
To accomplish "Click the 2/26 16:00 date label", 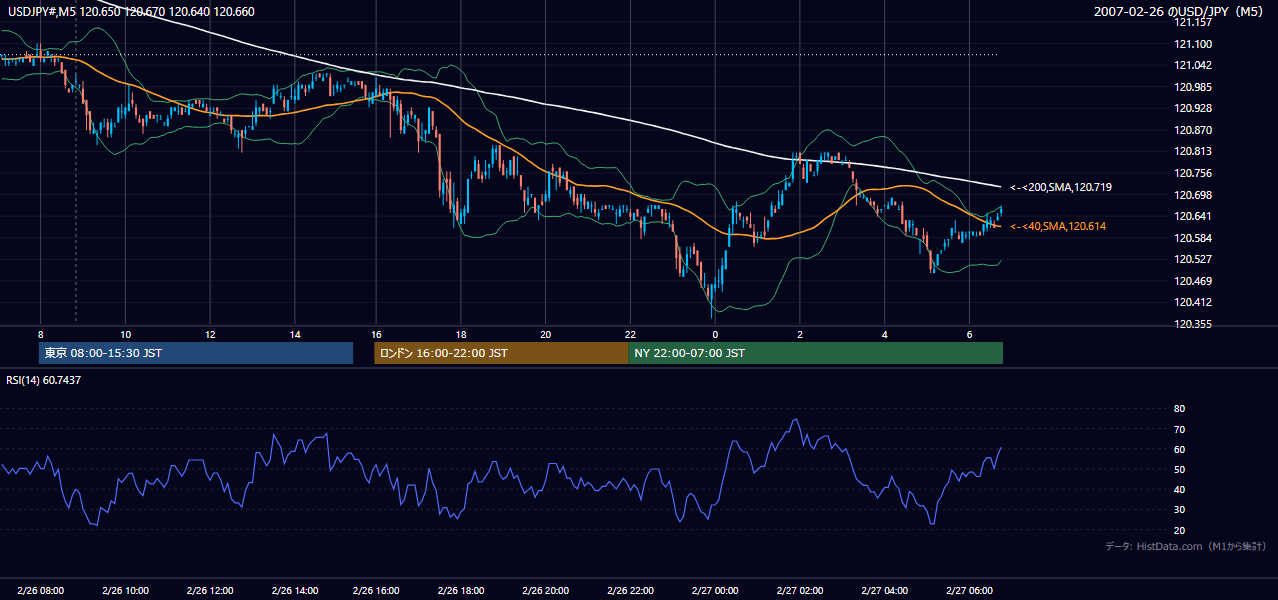I will tap(376, 591).
